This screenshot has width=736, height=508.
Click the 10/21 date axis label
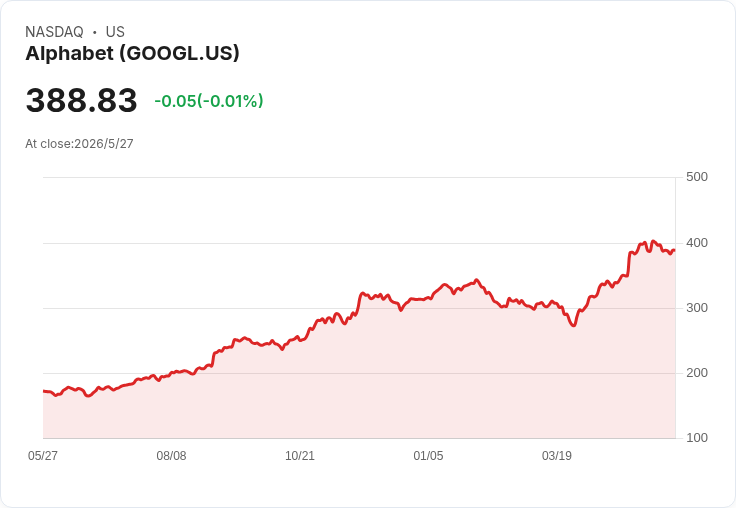(x=300, y=456)
